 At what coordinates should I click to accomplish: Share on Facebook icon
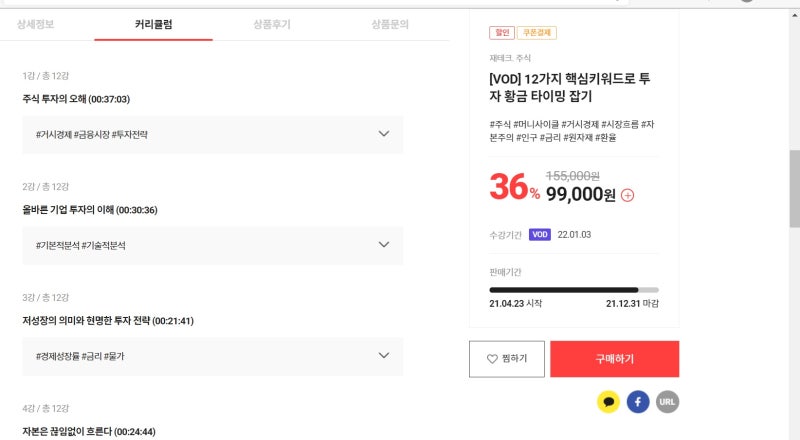pyautogui.click(x=638, y=402)
